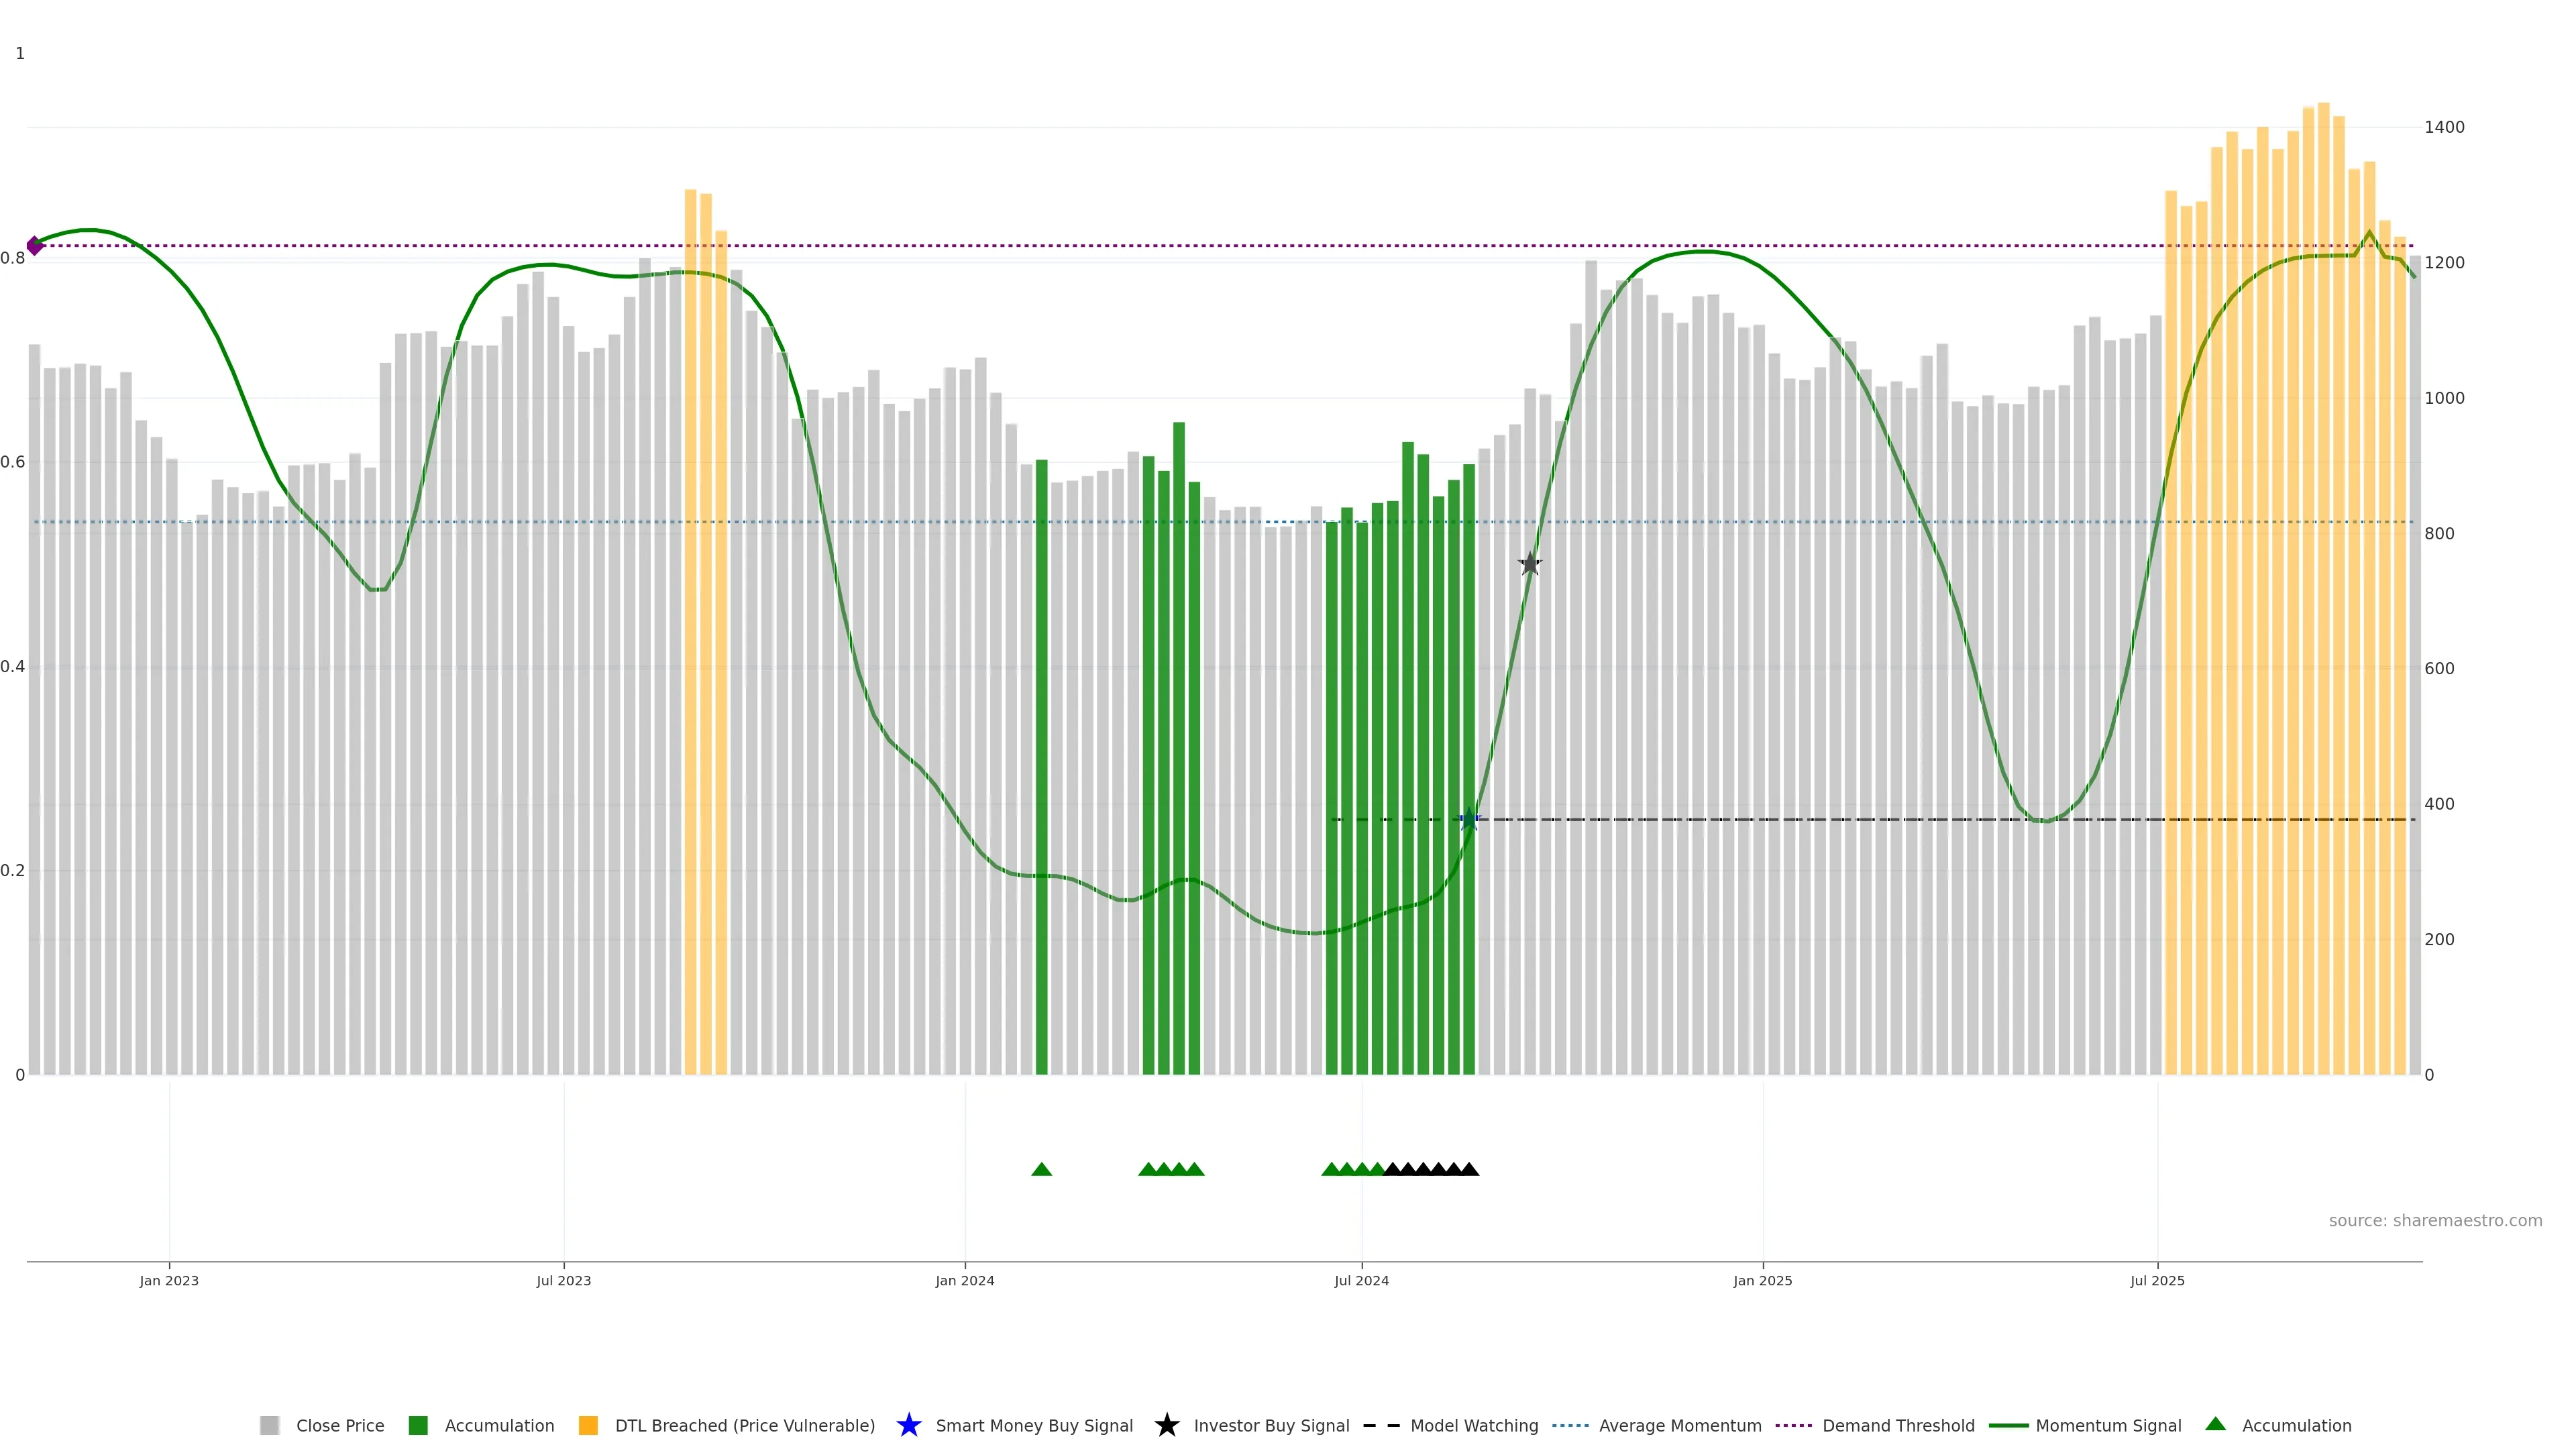Click the green square Accumulation legend swatch
This screenshot has height=1449, width=2576.
tap(418, 1426)
